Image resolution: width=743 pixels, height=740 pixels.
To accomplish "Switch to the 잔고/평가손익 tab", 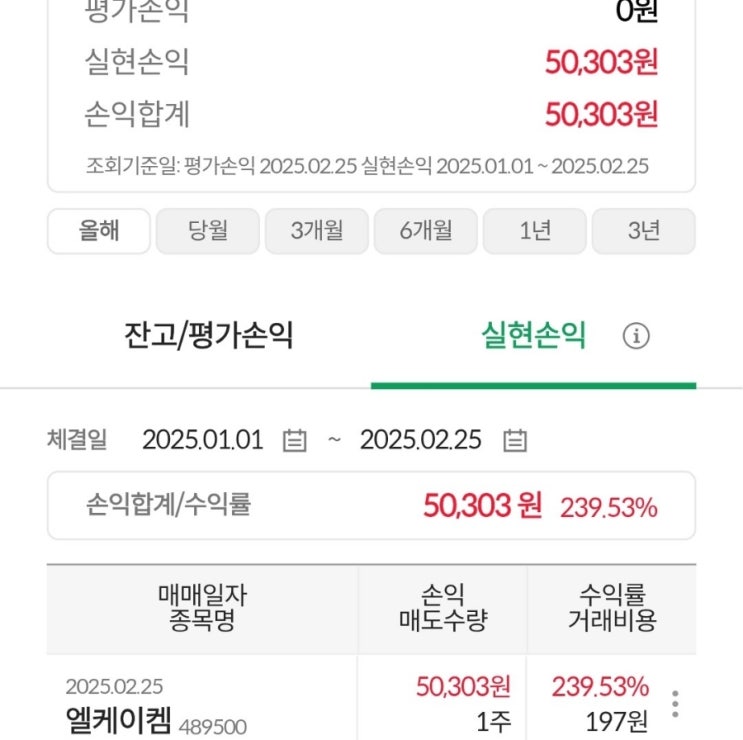I will pyautogui.click(x=209, y=336).
